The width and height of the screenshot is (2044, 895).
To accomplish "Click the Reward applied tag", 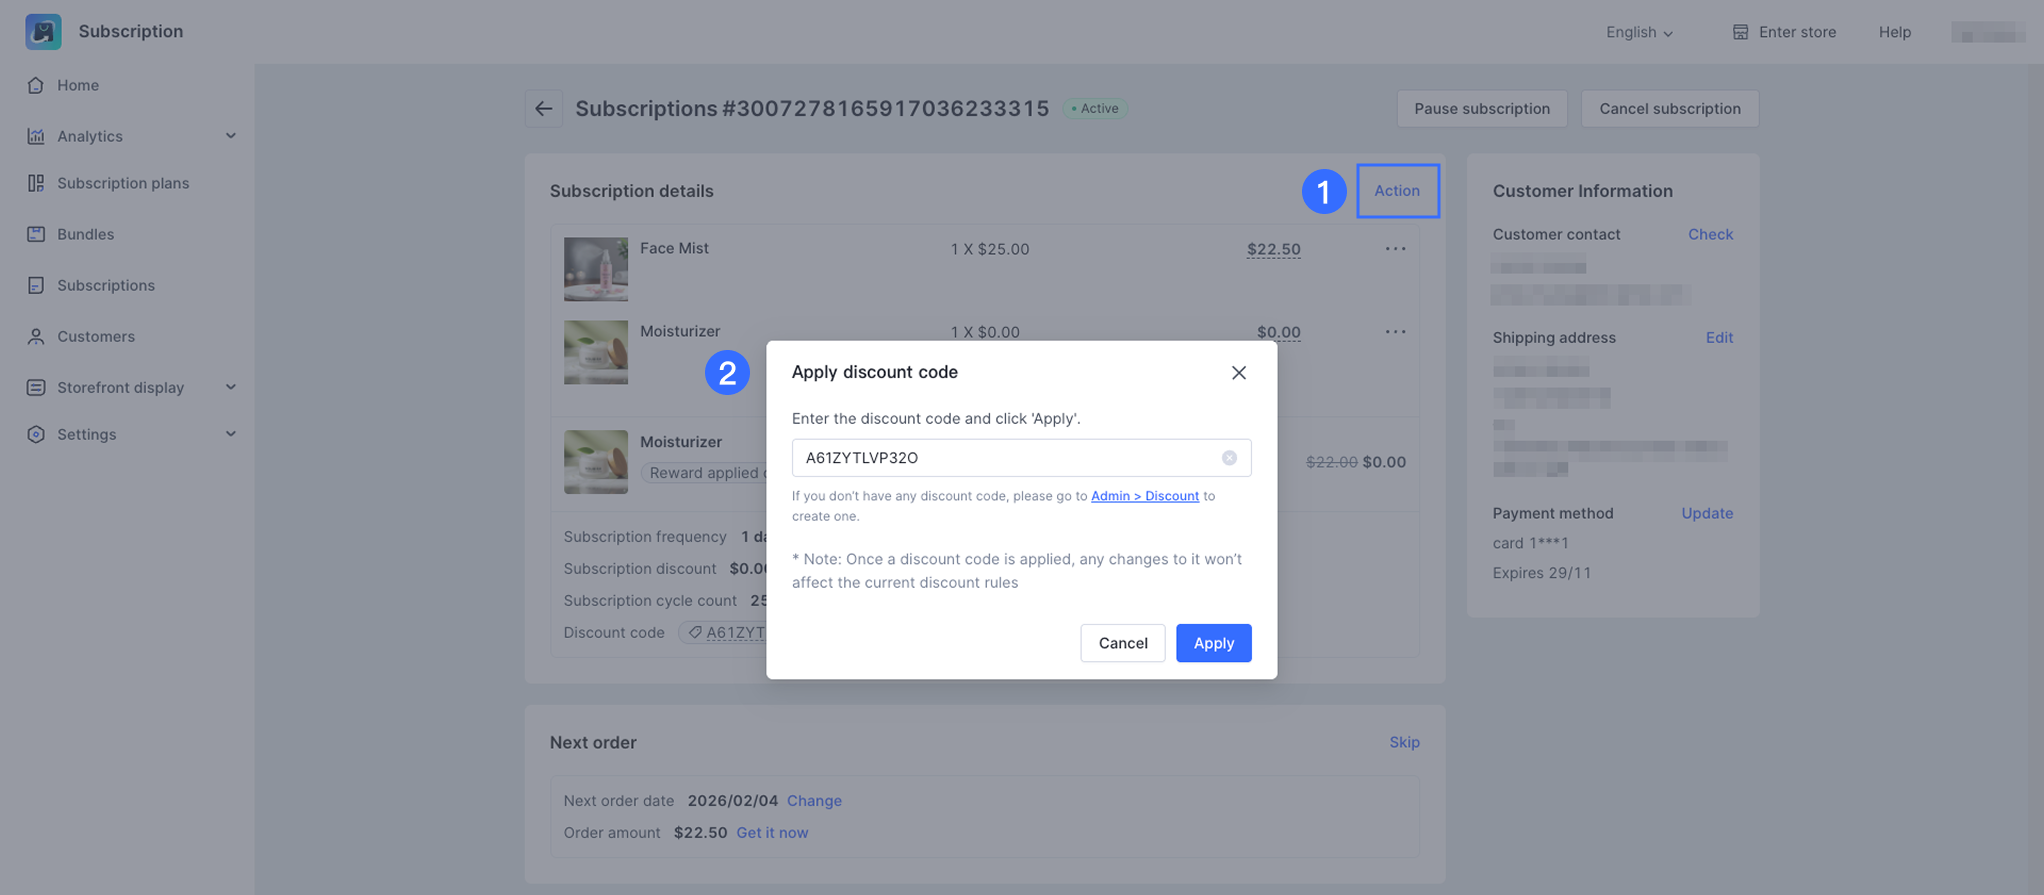I will pos(704,473).
